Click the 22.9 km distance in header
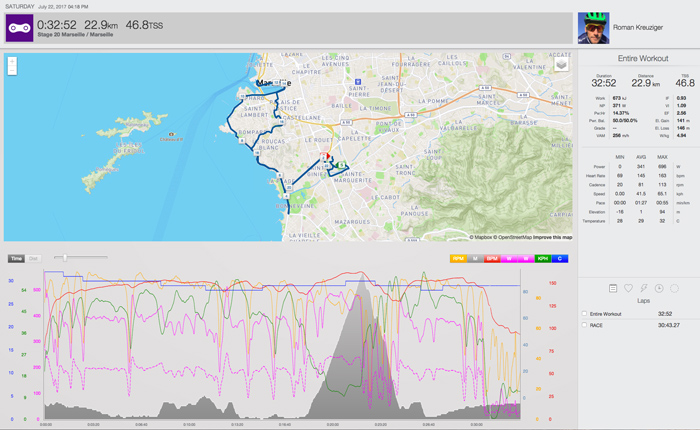700x430 pixels. click(x=101, y=25)
